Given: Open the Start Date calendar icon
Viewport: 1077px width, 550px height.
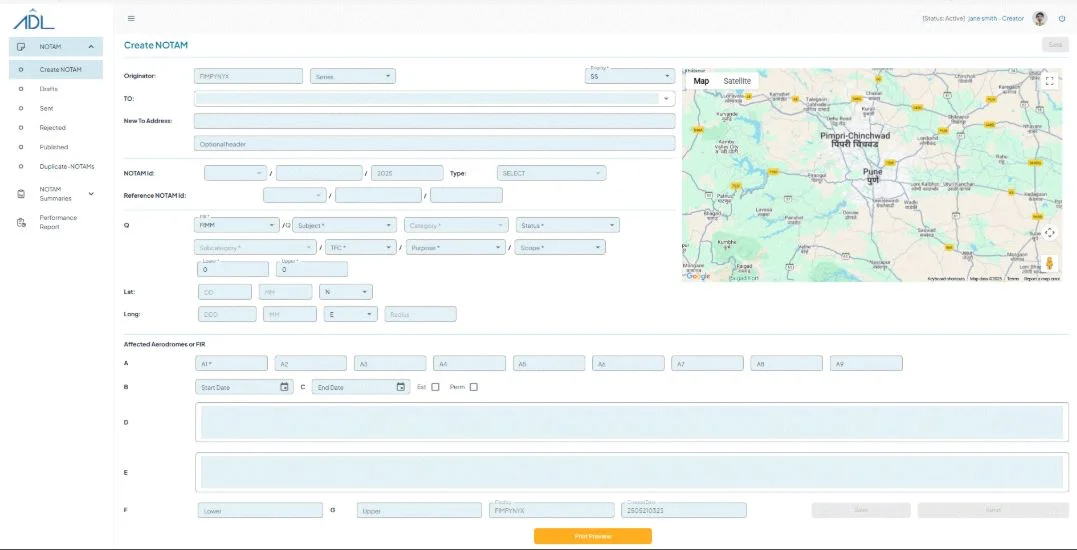Looking at the screenshot, I should click(x=284, y=387).
